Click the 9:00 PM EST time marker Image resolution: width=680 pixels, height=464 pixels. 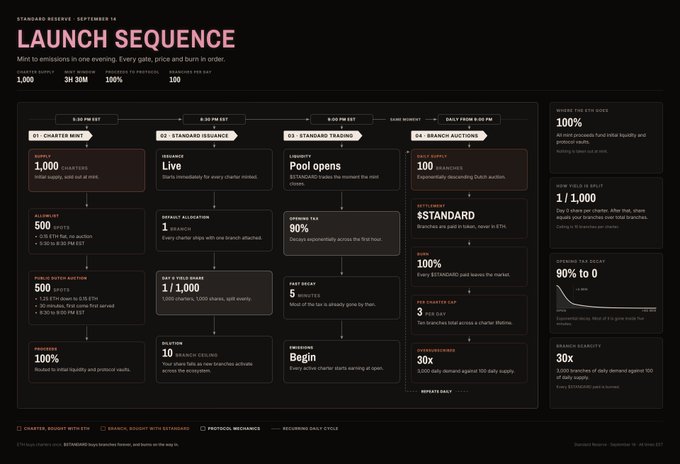point(342,119)
